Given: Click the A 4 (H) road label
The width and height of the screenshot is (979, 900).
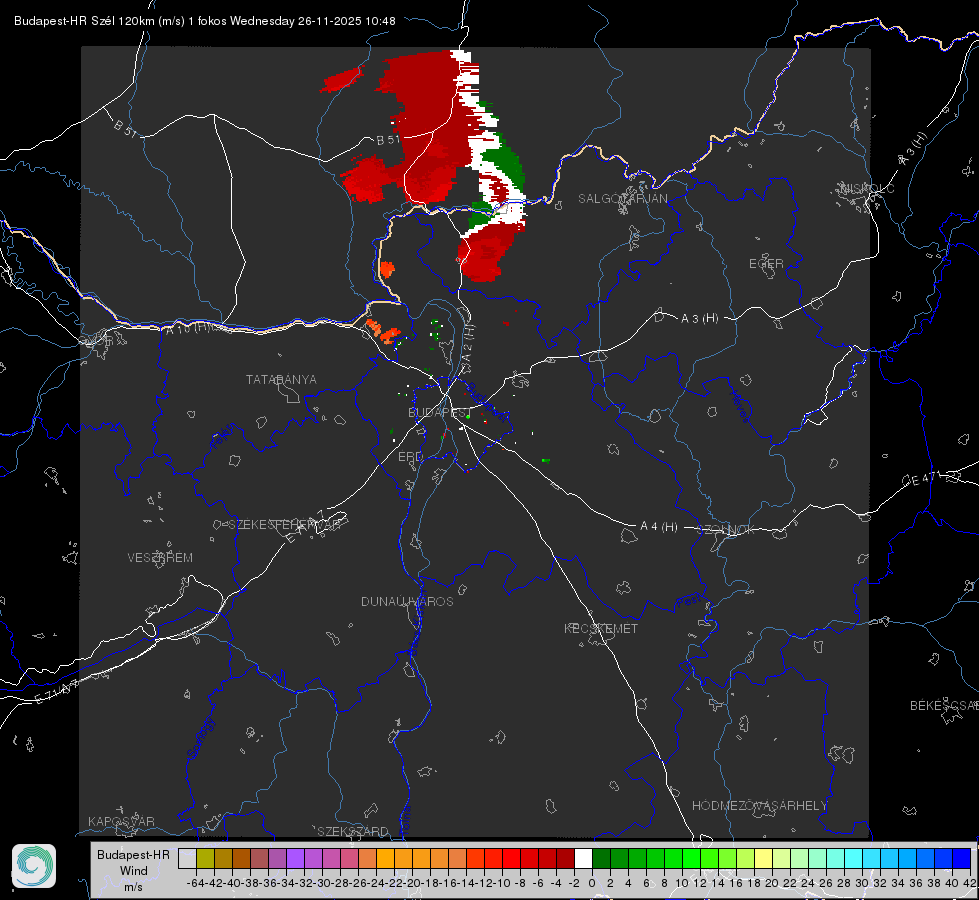Looking at the screenshot, I should tap(659, 527).
